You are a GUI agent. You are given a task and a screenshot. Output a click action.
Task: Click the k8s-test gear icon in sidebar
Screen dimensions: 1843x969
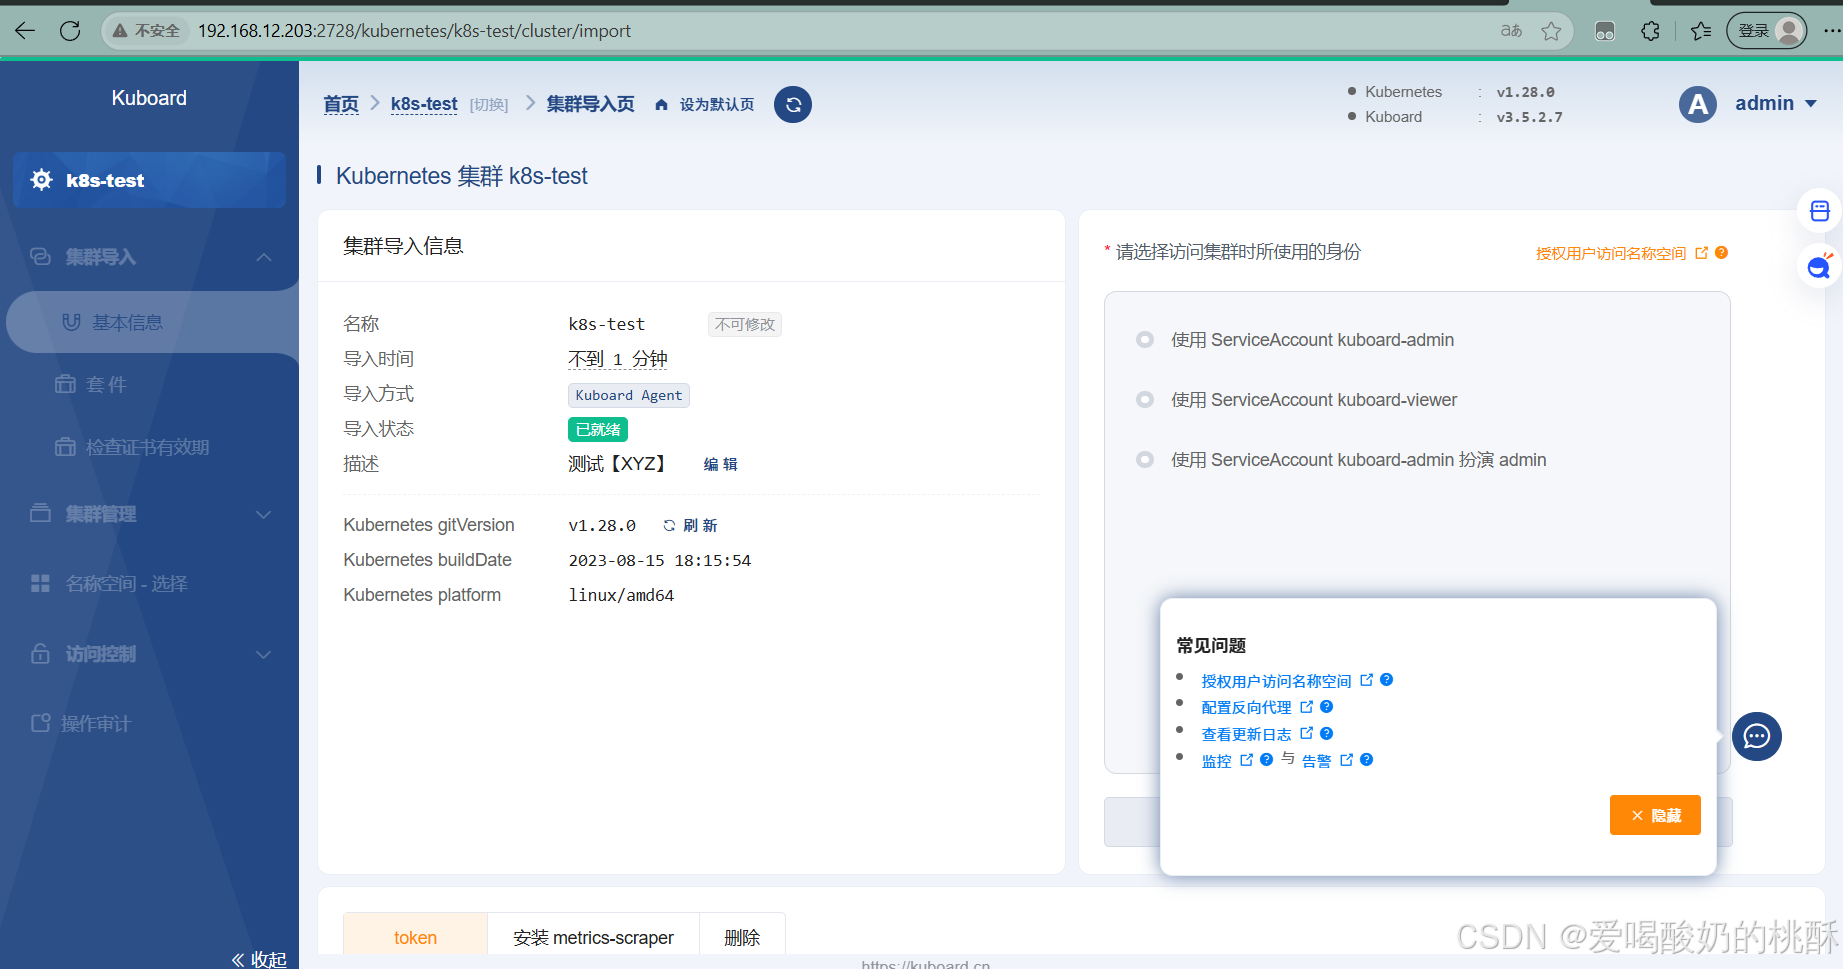click(x=42, y=180)
